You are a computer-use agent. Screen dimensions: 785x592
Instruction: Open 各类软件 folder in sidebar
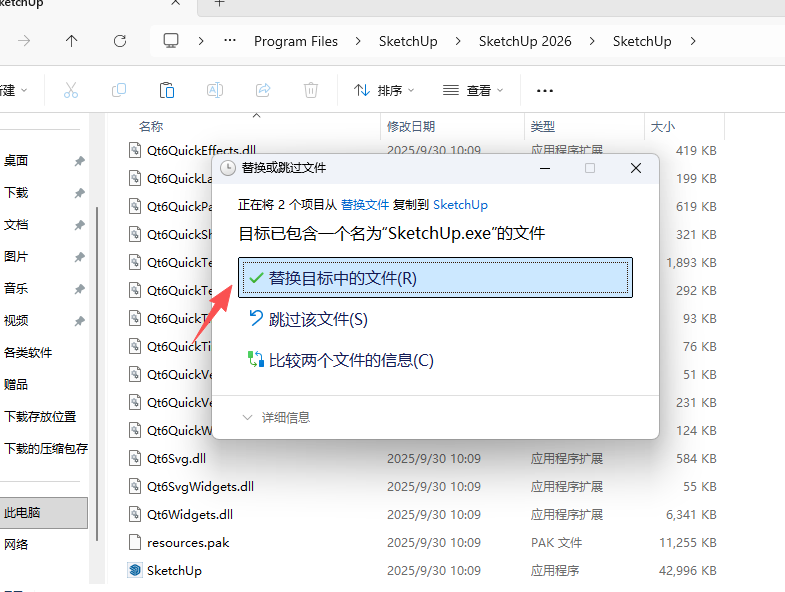[x=28, y=353]
